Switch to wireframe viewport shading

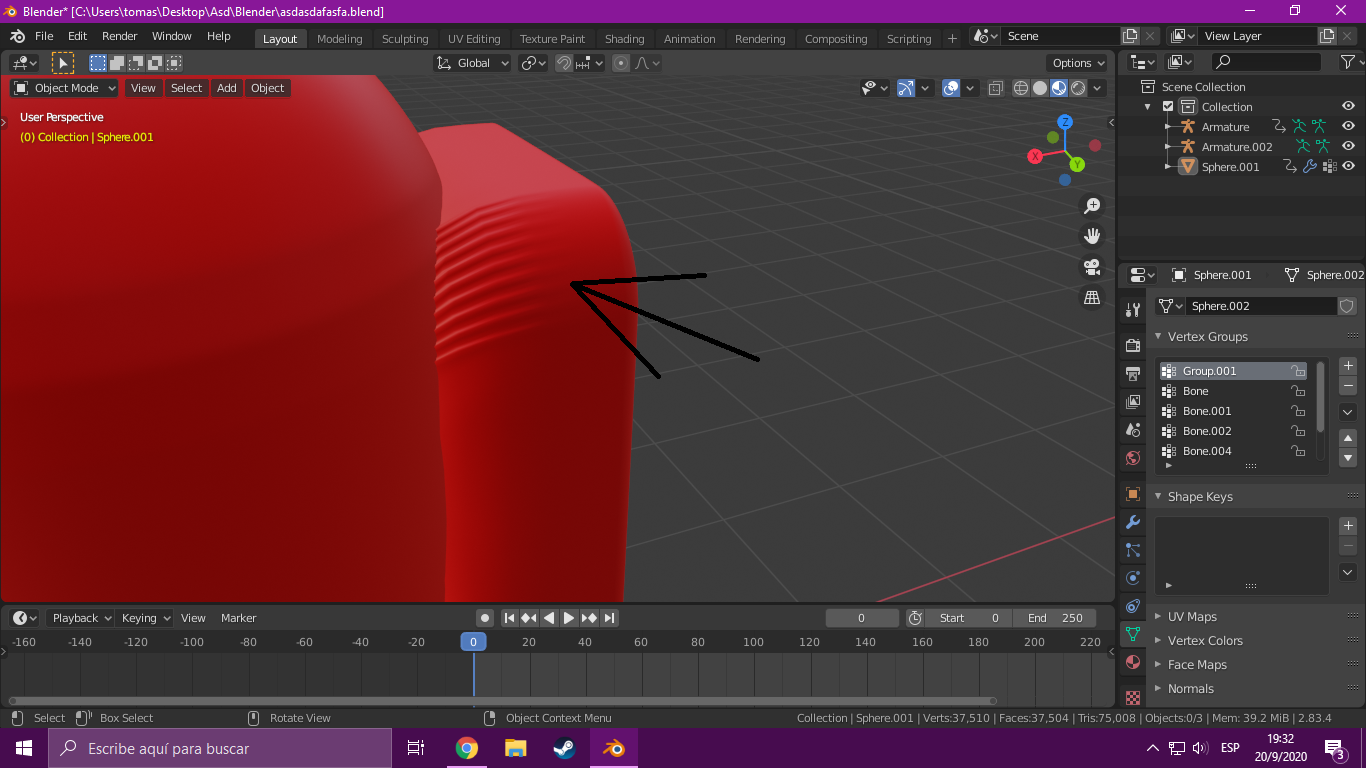pyautogui.click(x=1021, y=88)
